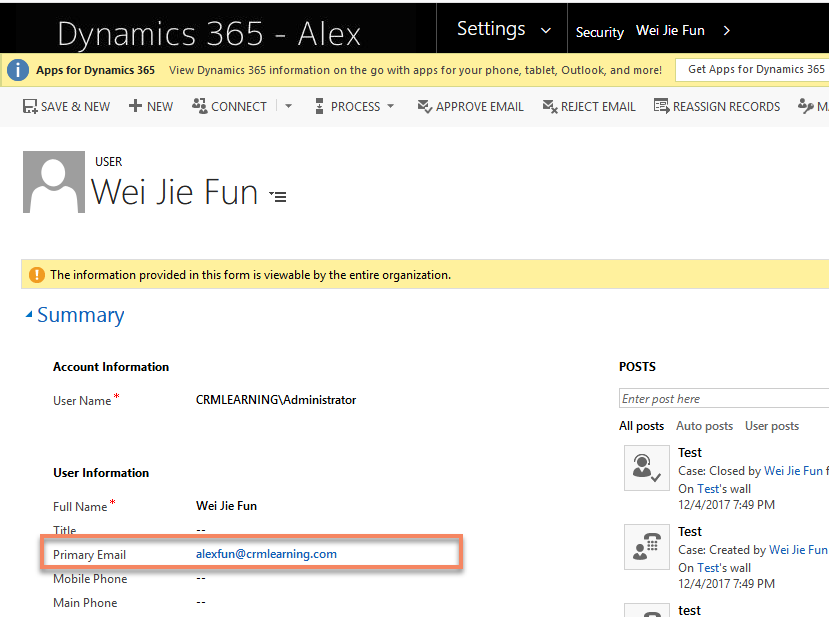Click the Enter post here field
The width and height of the screenshot is (829, 617).
tap(724, 399)
